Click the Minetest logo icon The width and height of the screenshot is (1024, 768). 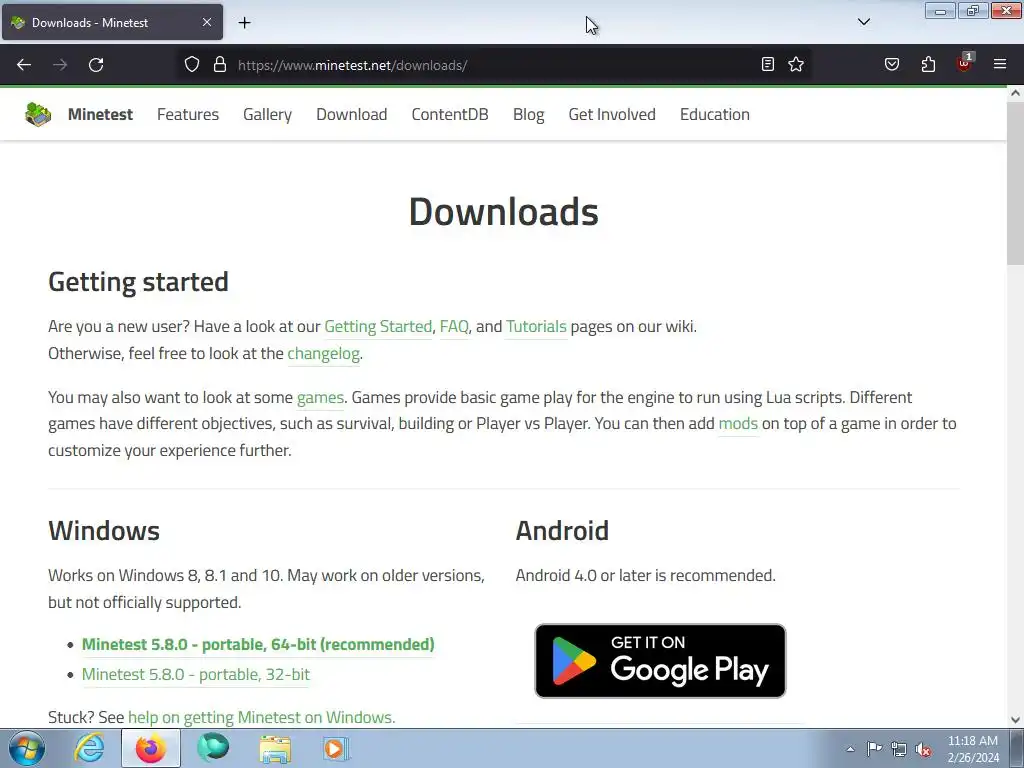38,114
